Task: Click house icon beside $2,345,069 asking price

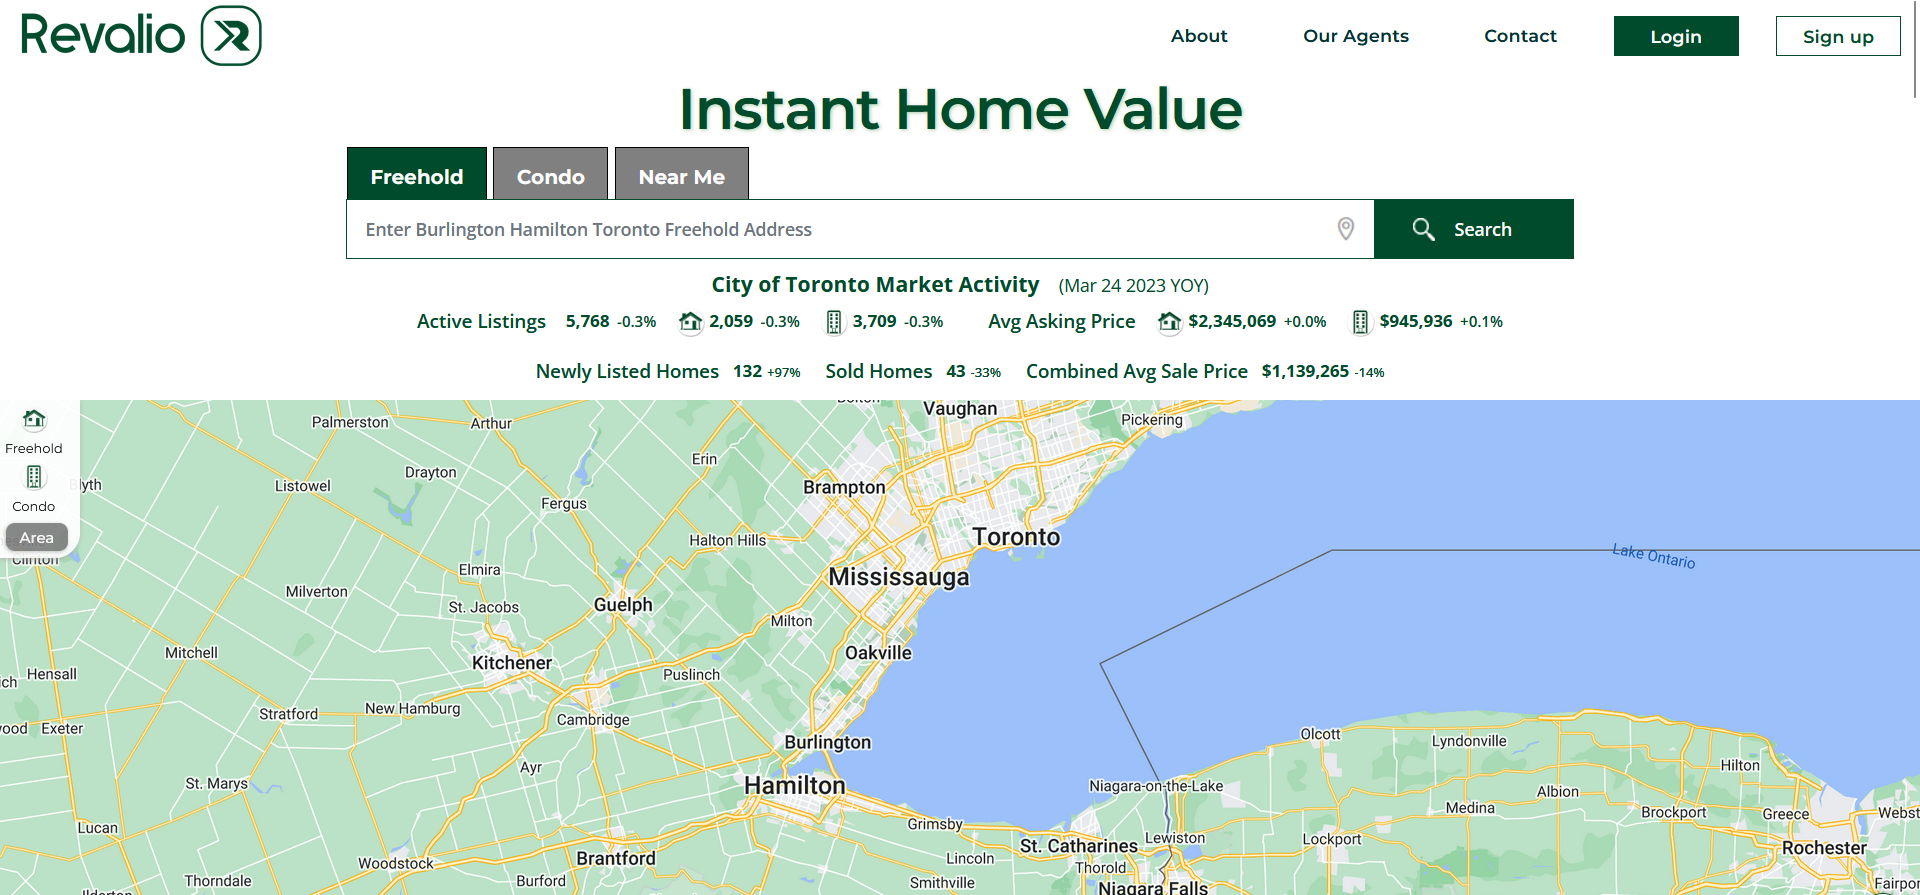Action: pyautogui.click(x=1169, y=322)
